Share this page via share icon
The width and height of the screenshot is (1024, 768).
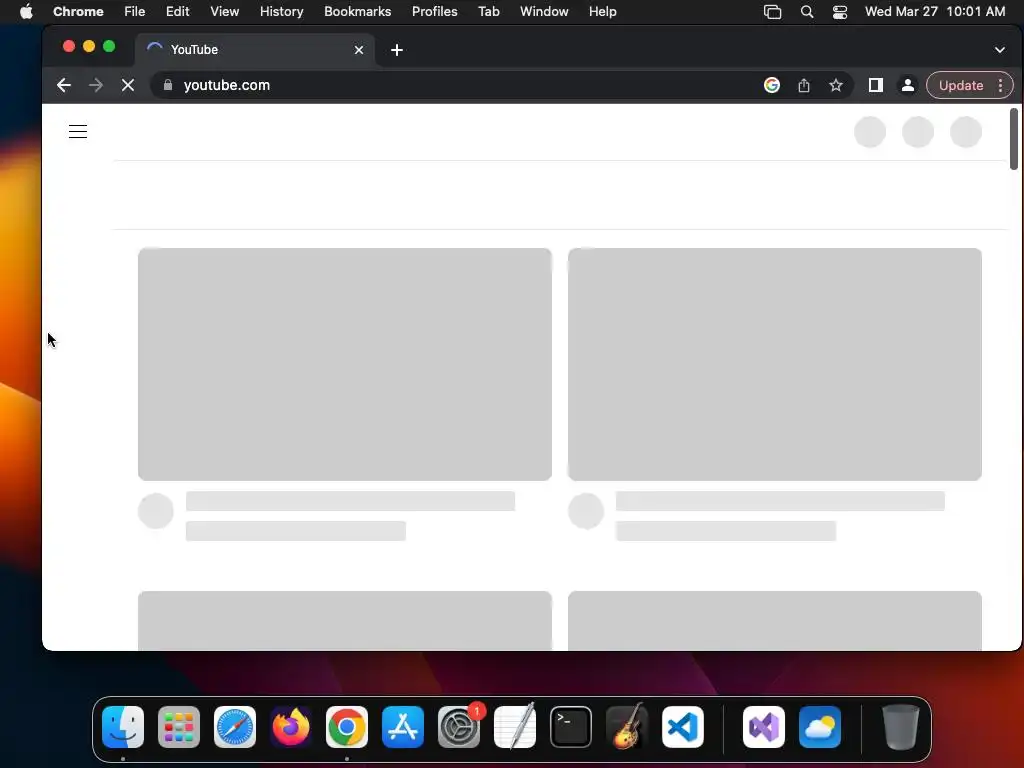click(804, 85)
